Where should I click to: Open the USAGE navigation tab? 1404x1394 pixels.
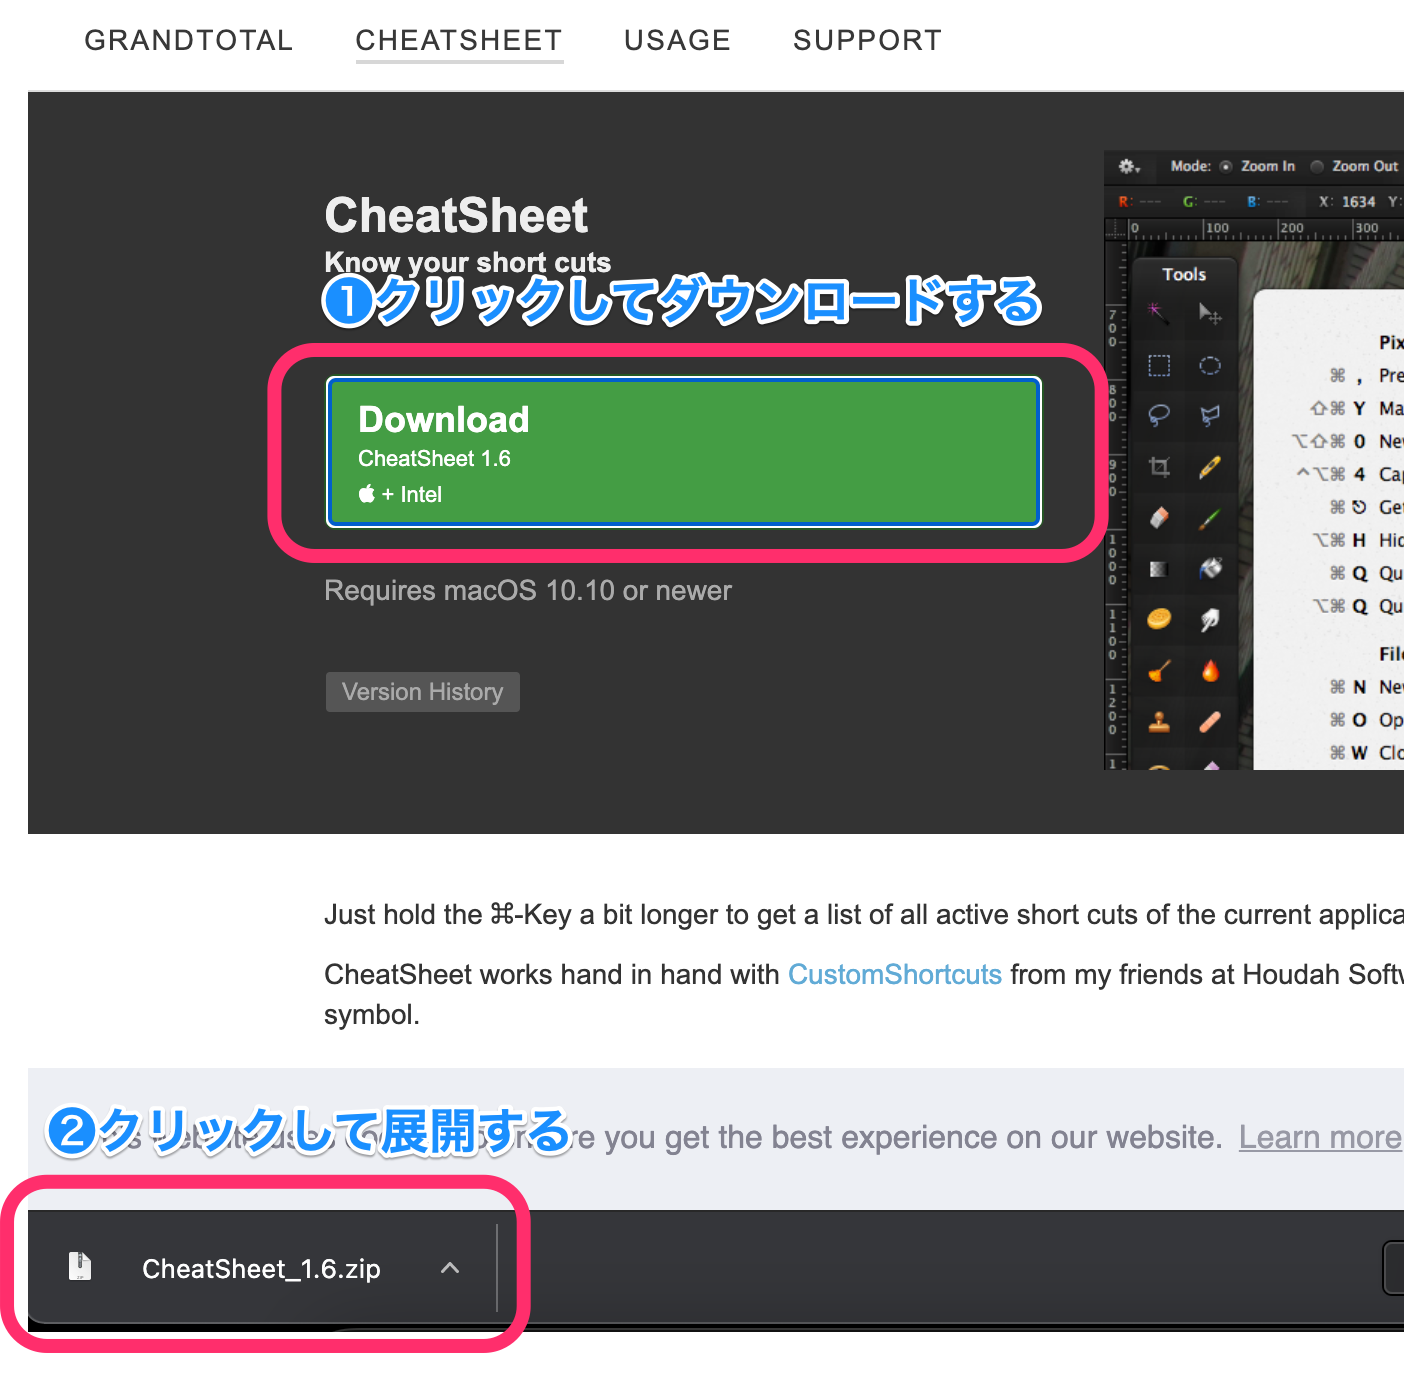coord(677,40)
